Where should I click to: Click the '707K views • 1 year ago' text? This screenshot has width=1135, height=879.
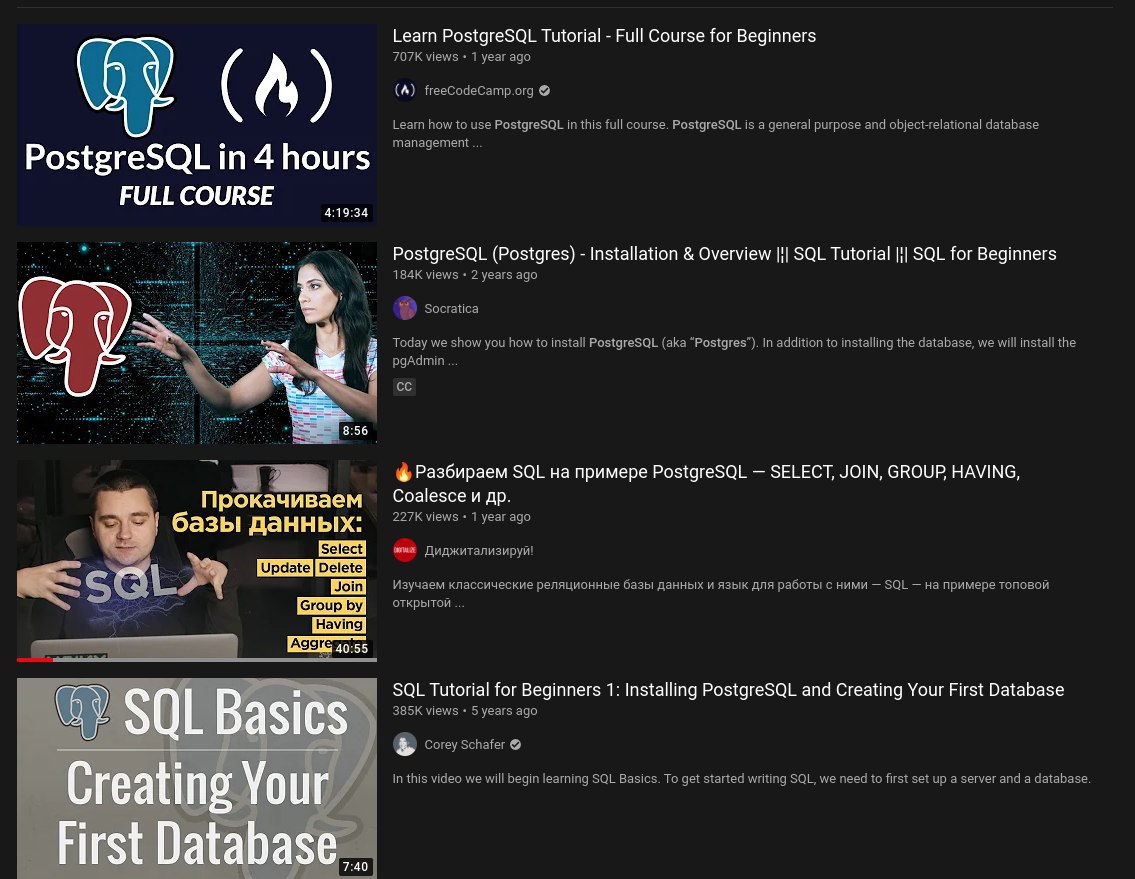click(461, 56)
